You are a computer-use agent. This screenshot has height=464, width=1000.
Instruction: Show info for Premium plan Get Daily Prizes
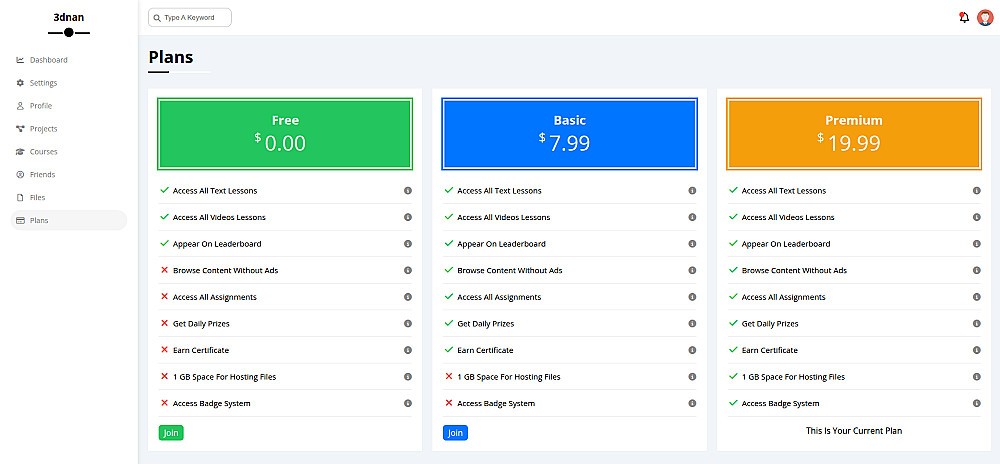(976, 323)
